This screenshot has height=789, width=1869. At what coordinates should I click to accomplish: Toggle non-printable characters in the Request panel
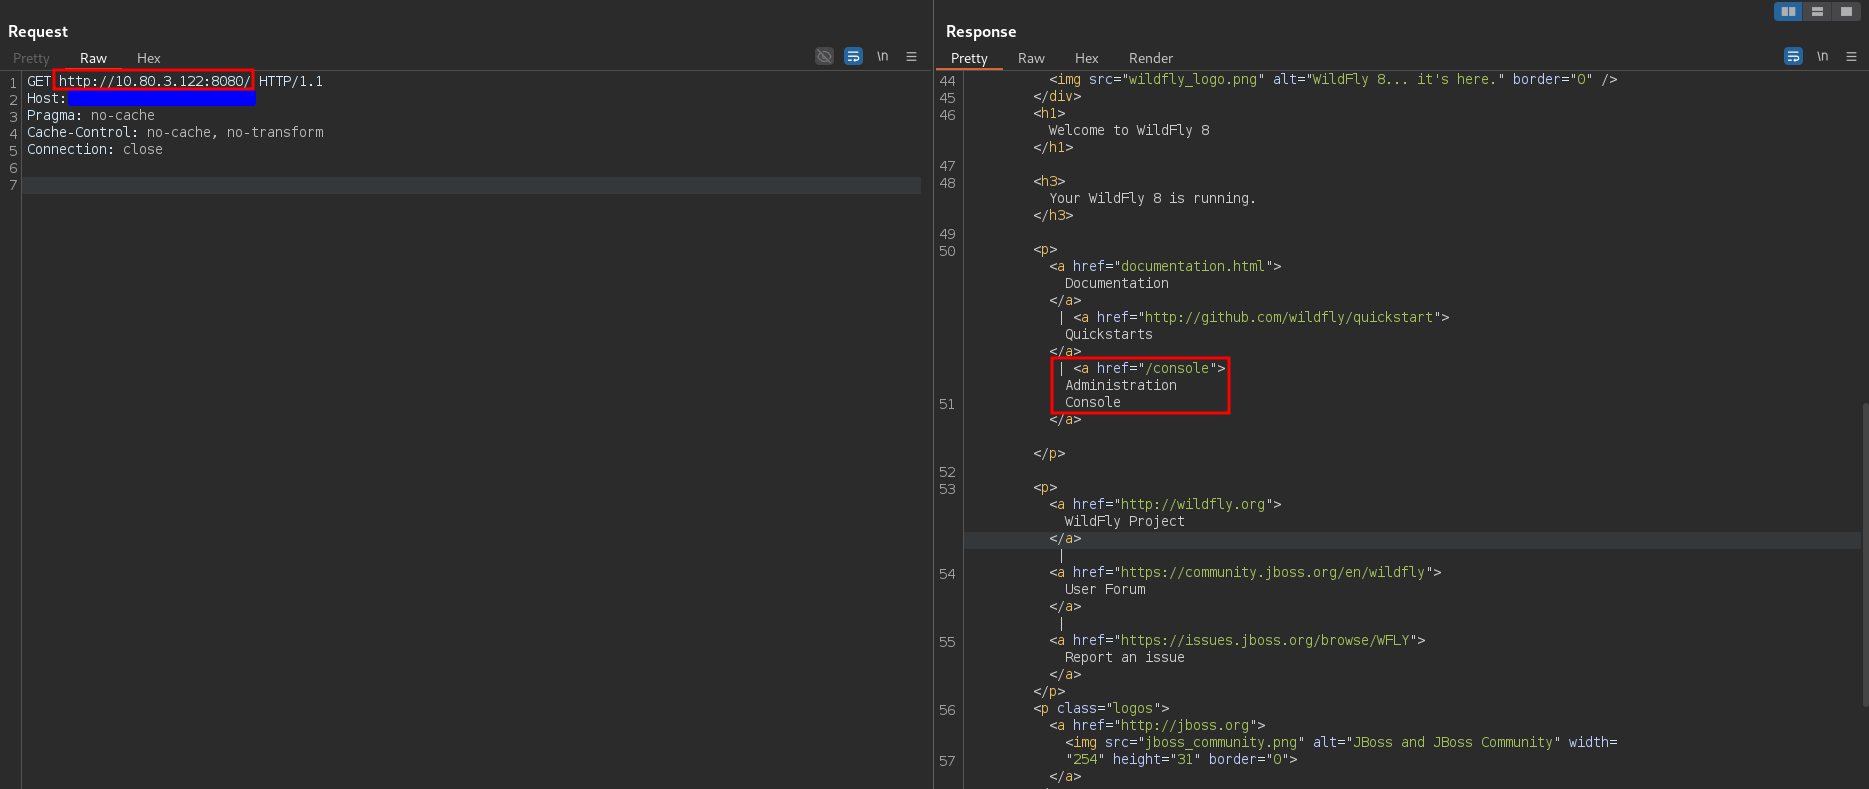[824, 56]
